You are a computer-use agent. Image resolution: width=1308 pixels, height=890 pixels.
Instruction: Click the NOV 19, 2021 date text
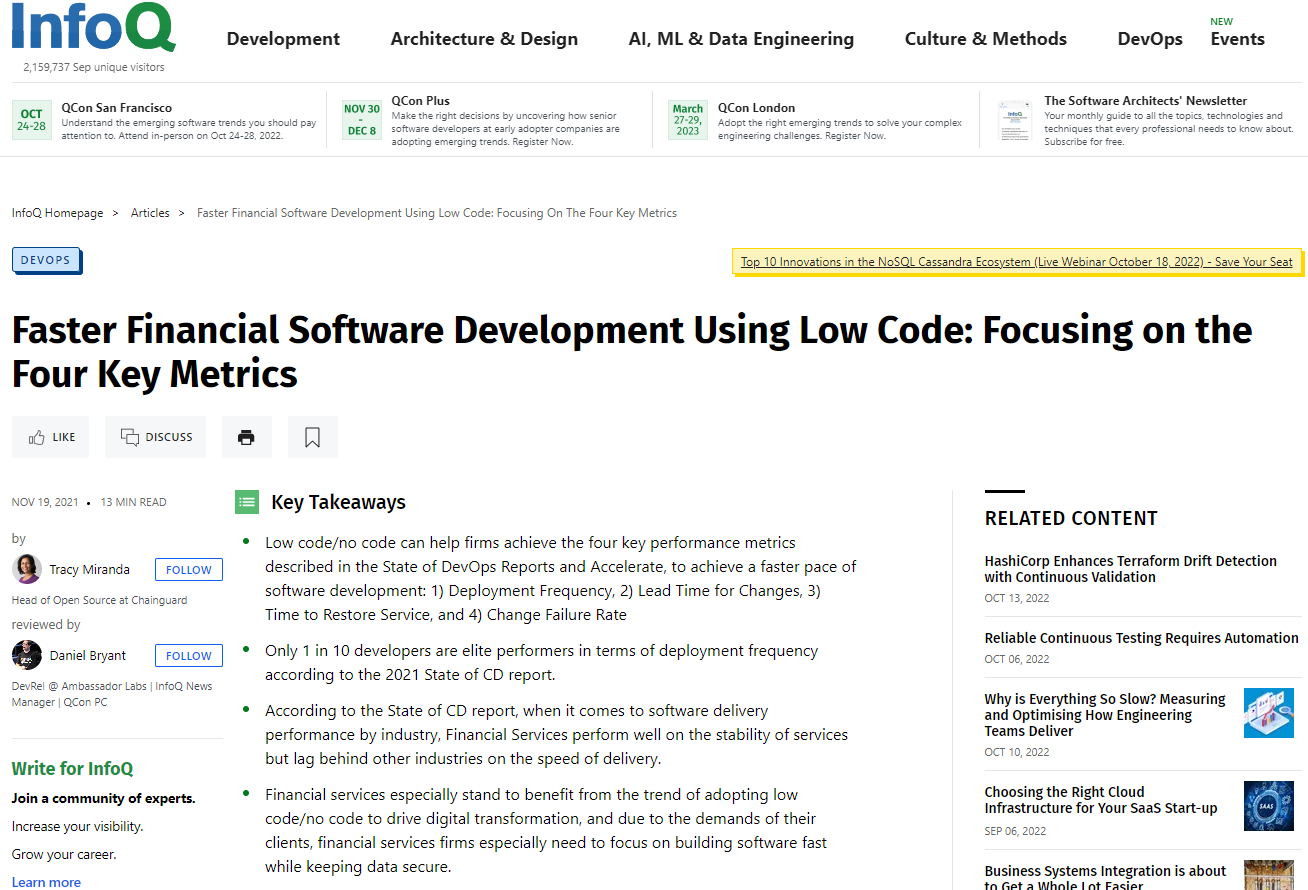[45, 502]
